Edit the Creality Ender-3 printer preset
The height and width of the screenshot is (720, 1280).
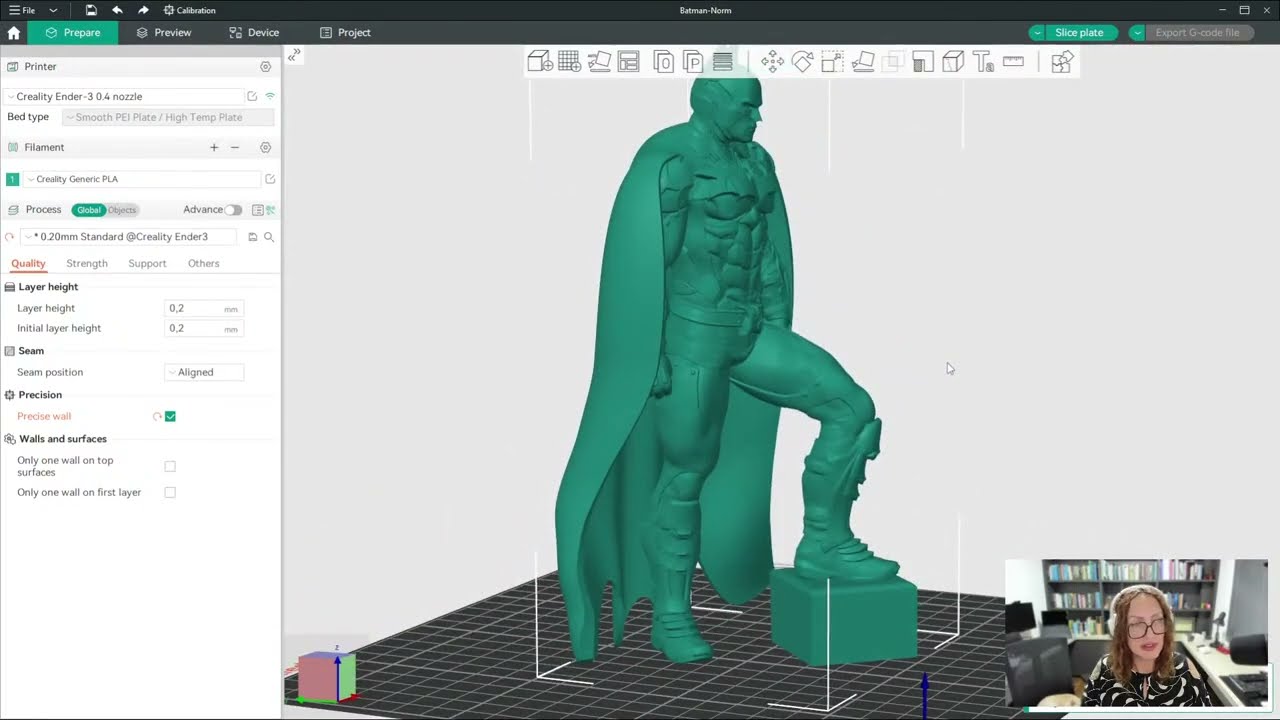coord(252,96)
